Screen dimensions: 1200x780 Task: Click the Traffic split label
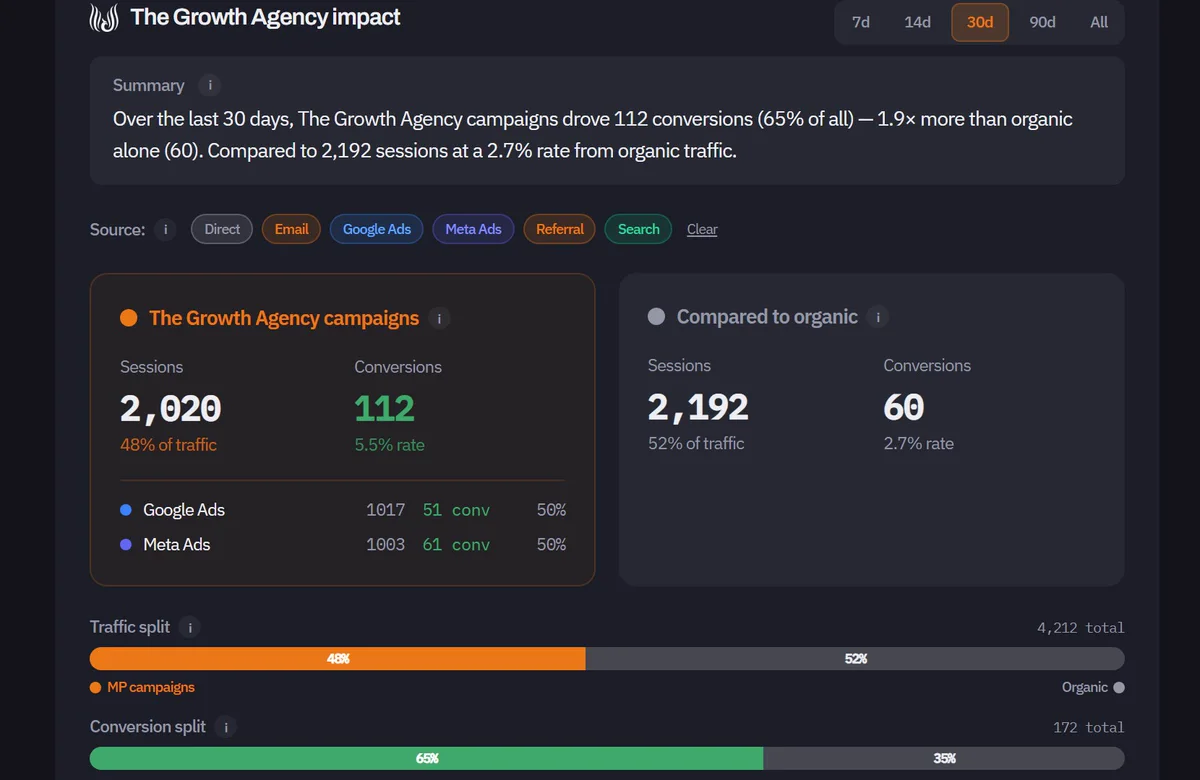click(x=130, y=627)
